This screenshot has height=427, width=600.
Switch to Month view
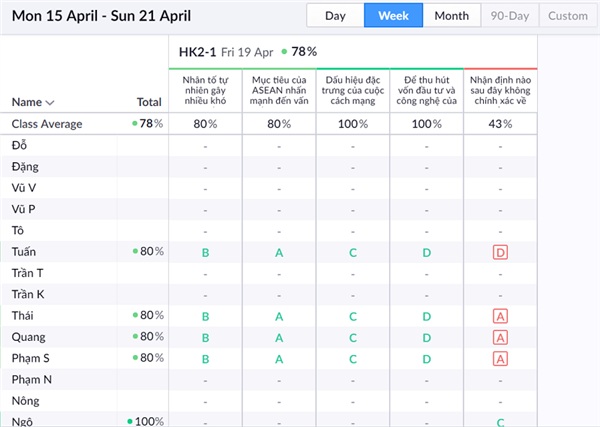pos(451,16)
